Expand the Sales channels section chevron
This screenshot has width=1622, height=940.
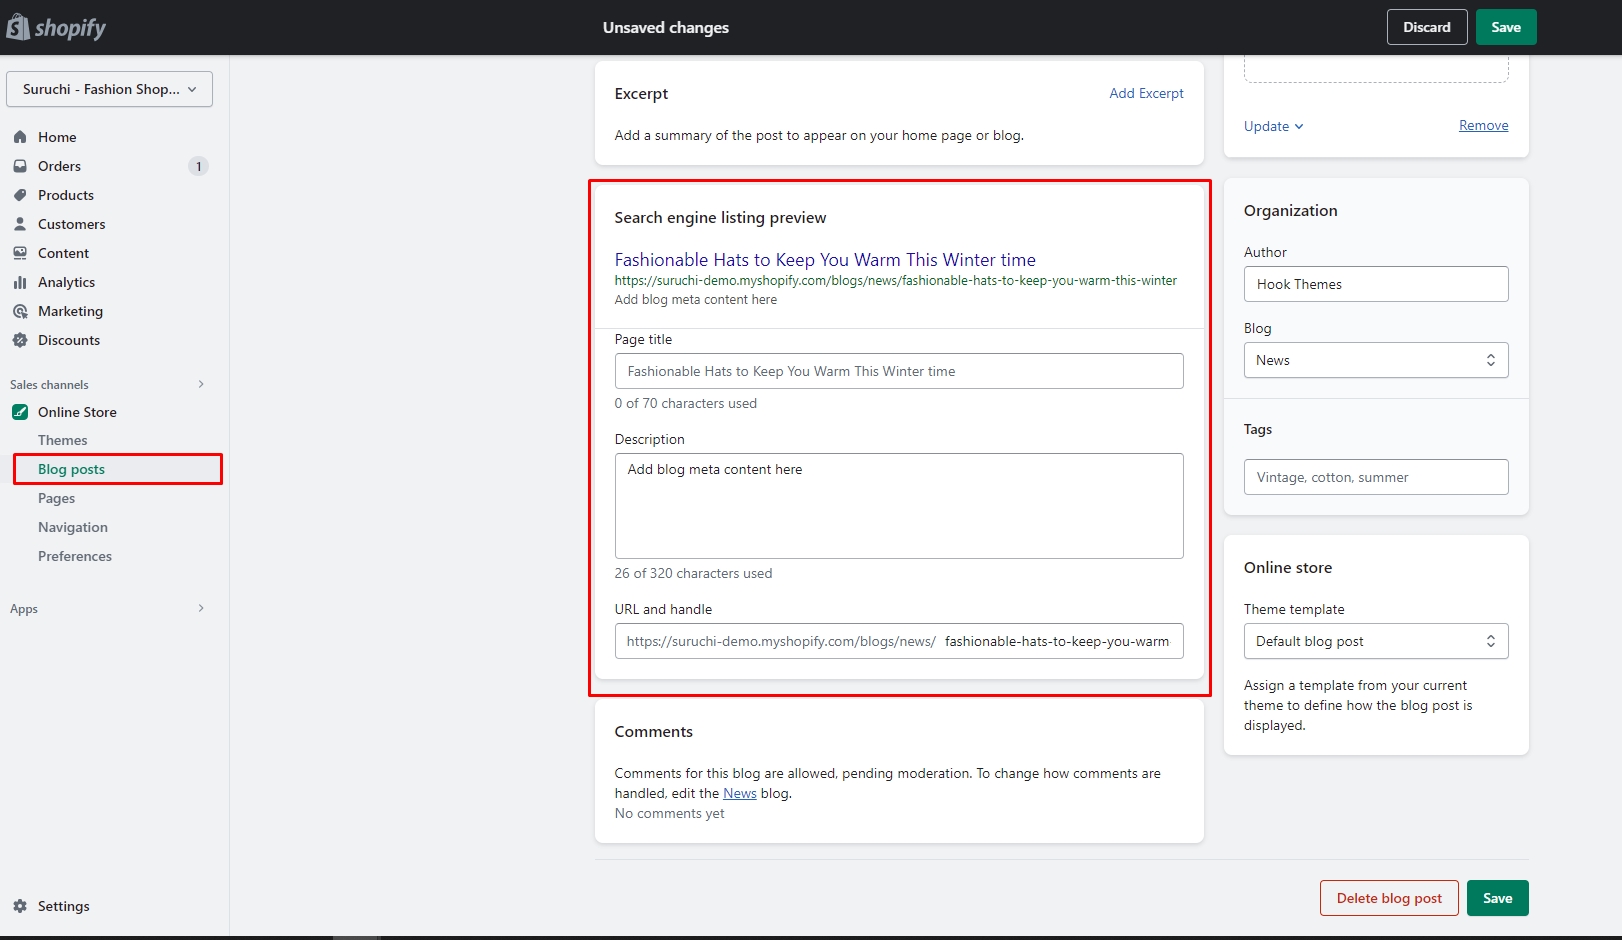201,384
